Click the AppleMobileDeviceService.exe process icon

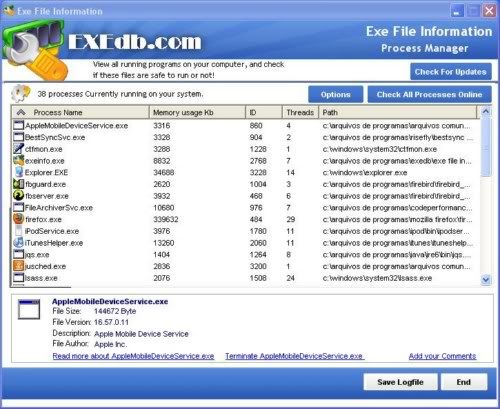pyautogui.click(x=19, y=125)
